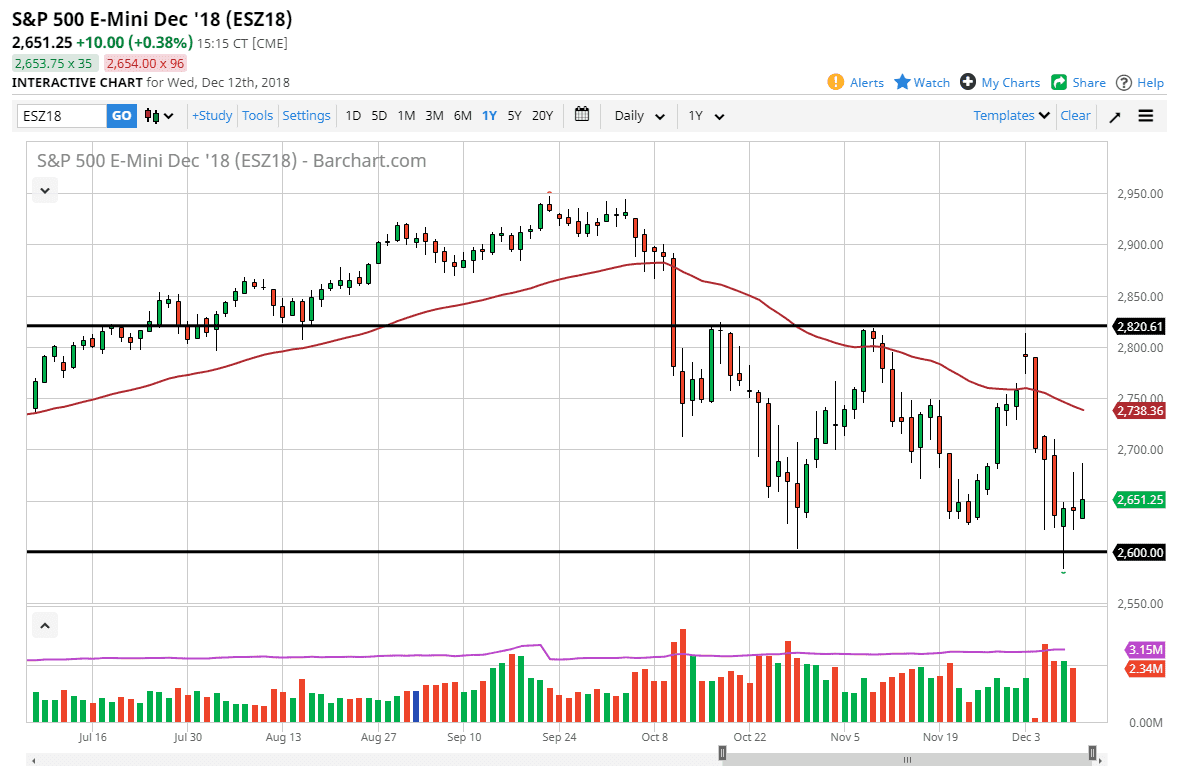Viewport: 1177px width, 766px height.
Task: Open the Daily frequency dropdown
Action: click(x=637, y=116)
